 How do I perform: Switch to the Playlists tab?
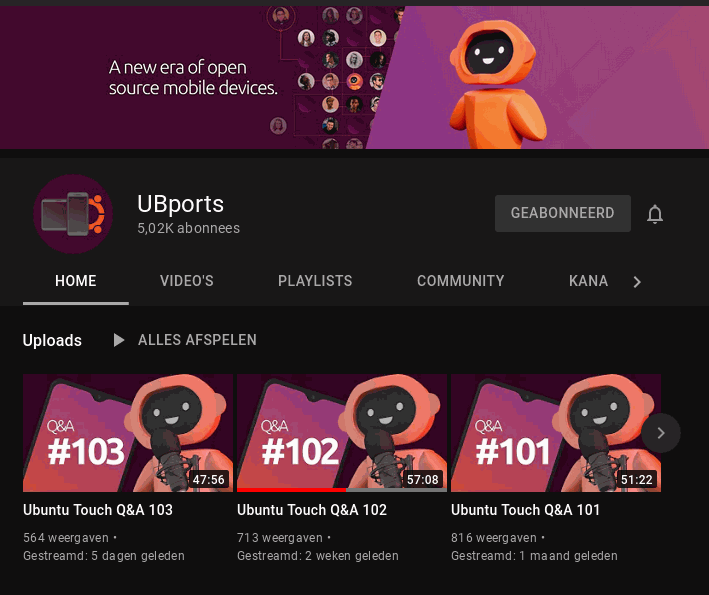click(x=315, y=281)
